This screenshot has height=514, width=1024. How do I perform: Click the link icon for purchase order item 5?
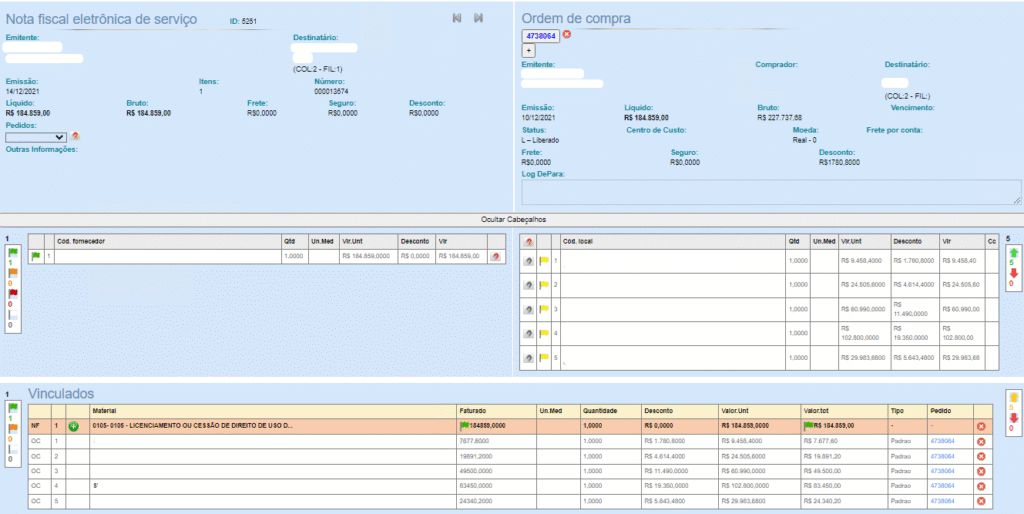[x=529, y=359]
